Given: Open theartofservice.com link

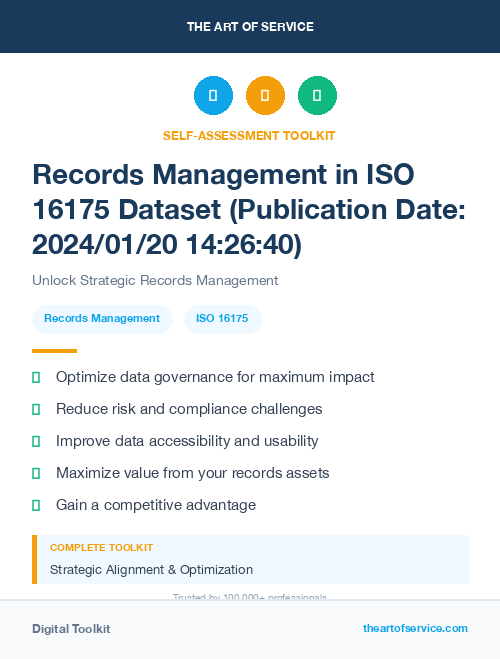Looking at the screenshot, I should click(x=415, y=628).
